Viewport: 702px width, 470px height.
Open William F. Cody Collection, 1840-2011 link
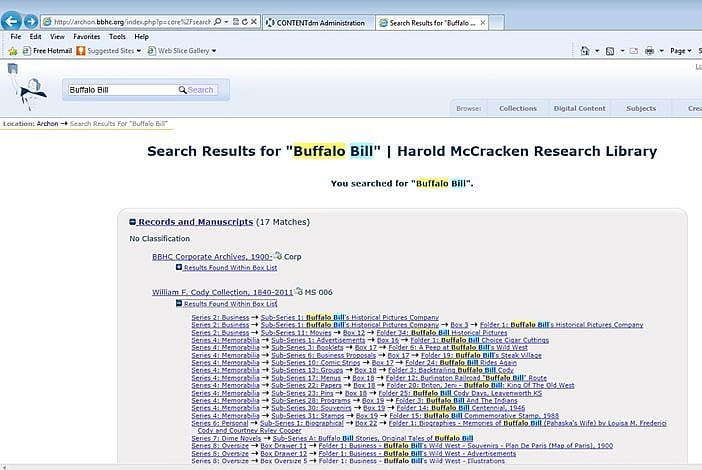click(x=223, y=292)
